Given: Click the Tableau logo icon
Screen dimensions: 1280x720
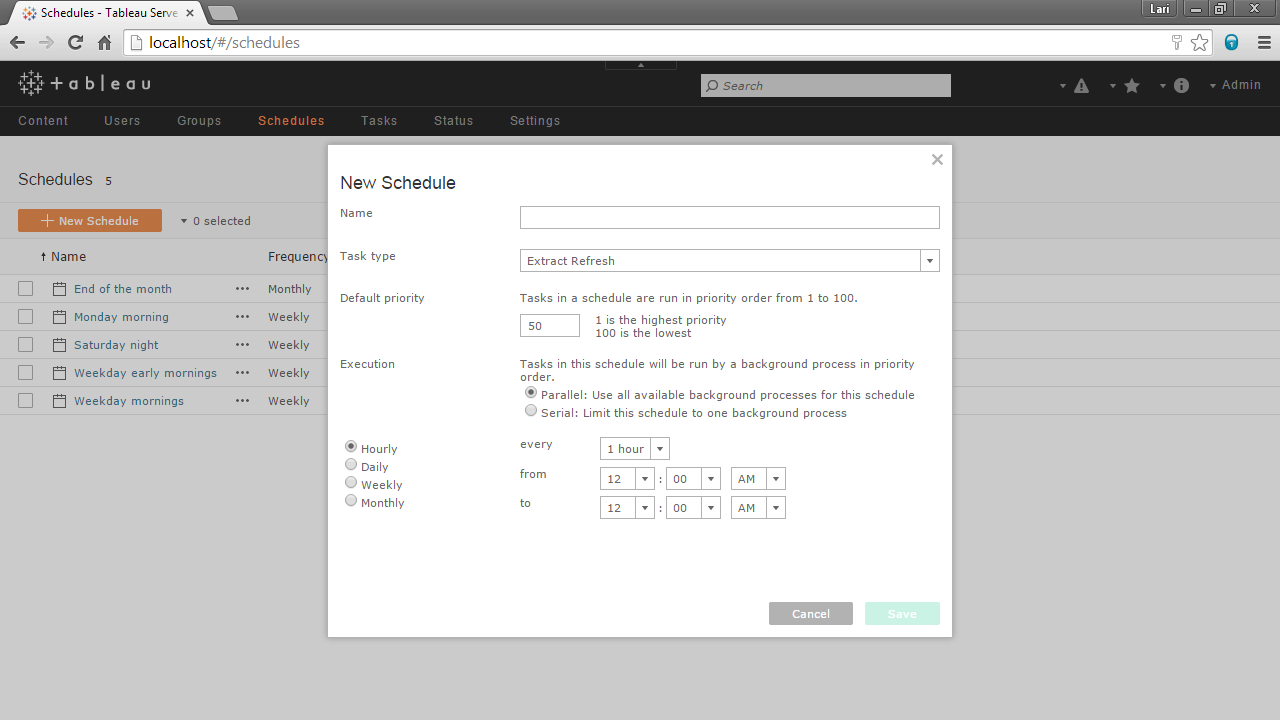Looking at the screenshot, I should coord(31,84).
